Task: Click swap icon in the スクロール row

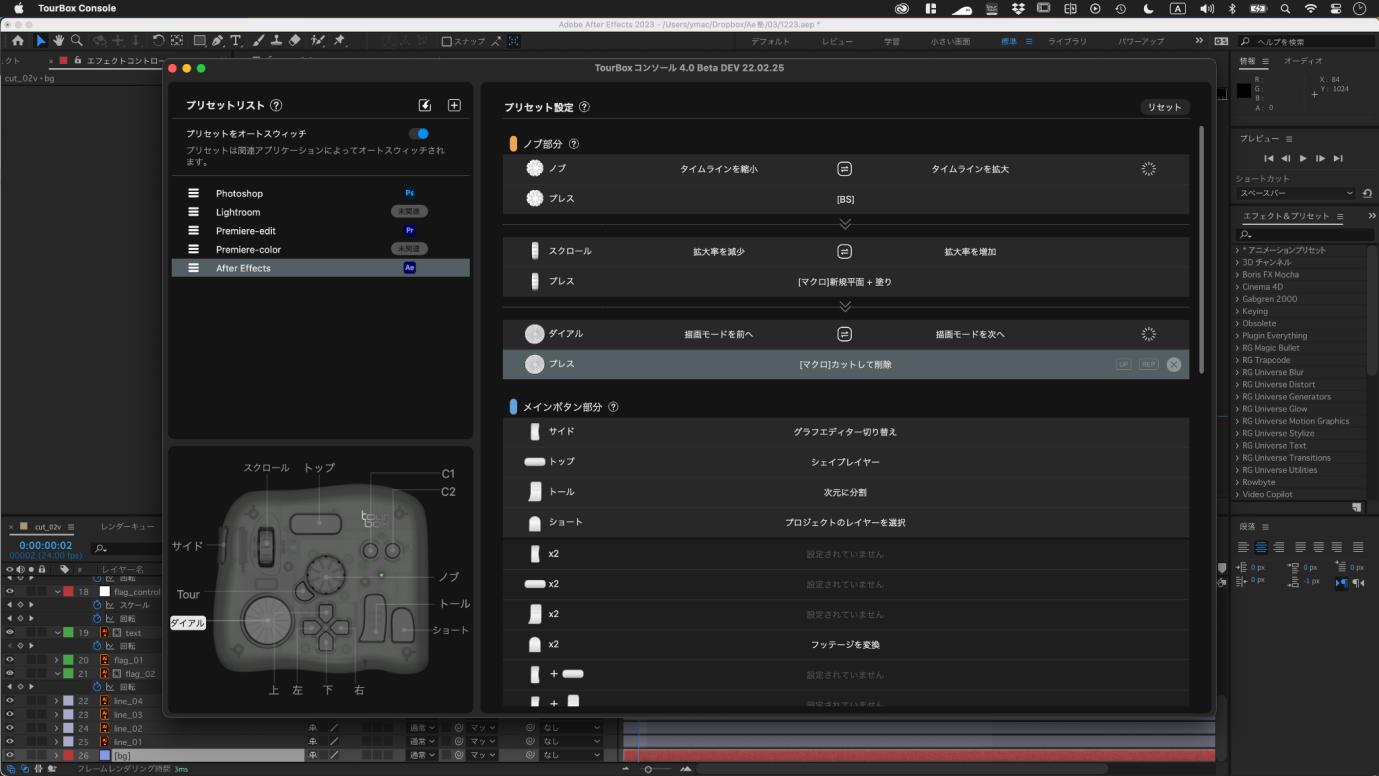Action: (844, 252)
